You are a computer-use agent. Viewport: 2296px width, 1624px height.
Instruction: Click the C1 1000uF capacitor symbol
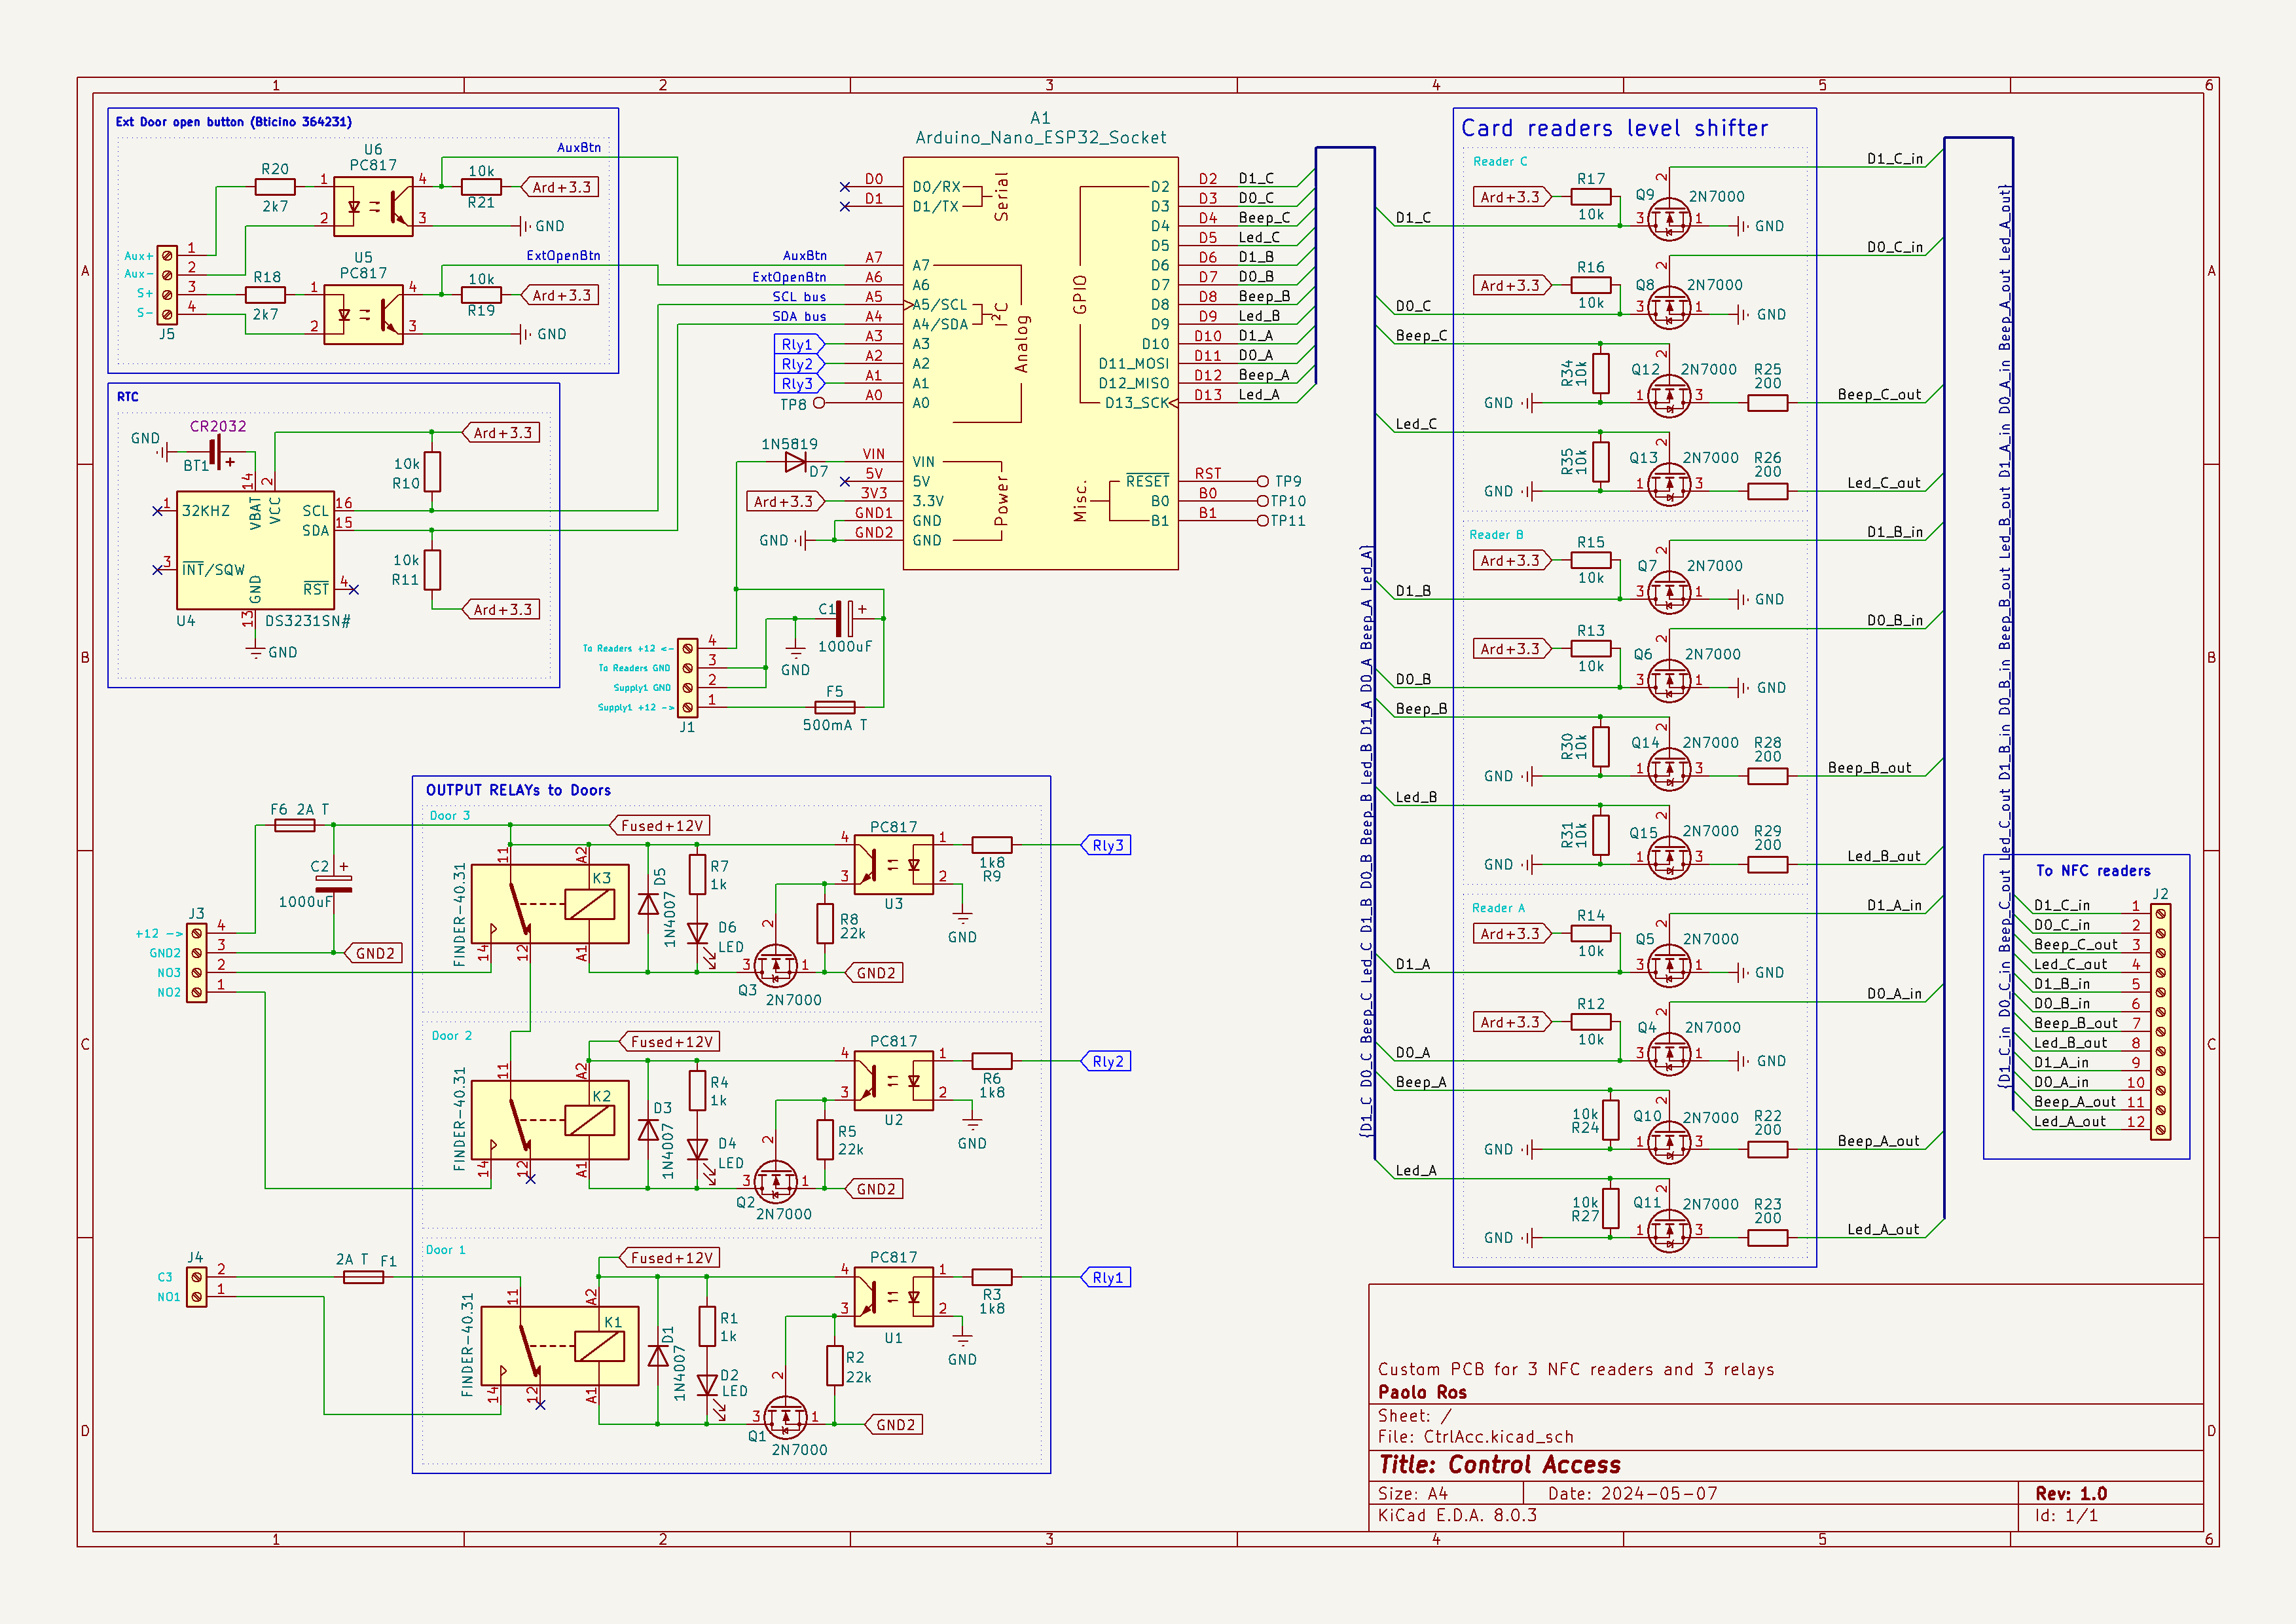(845, 619)
